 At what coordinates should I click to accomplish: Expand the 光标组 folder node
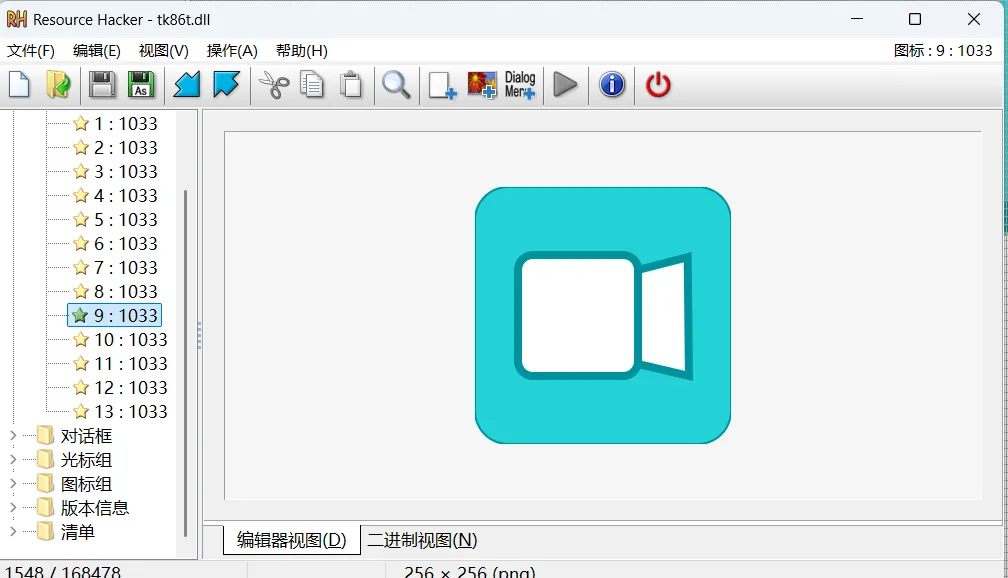coord(13,460)
